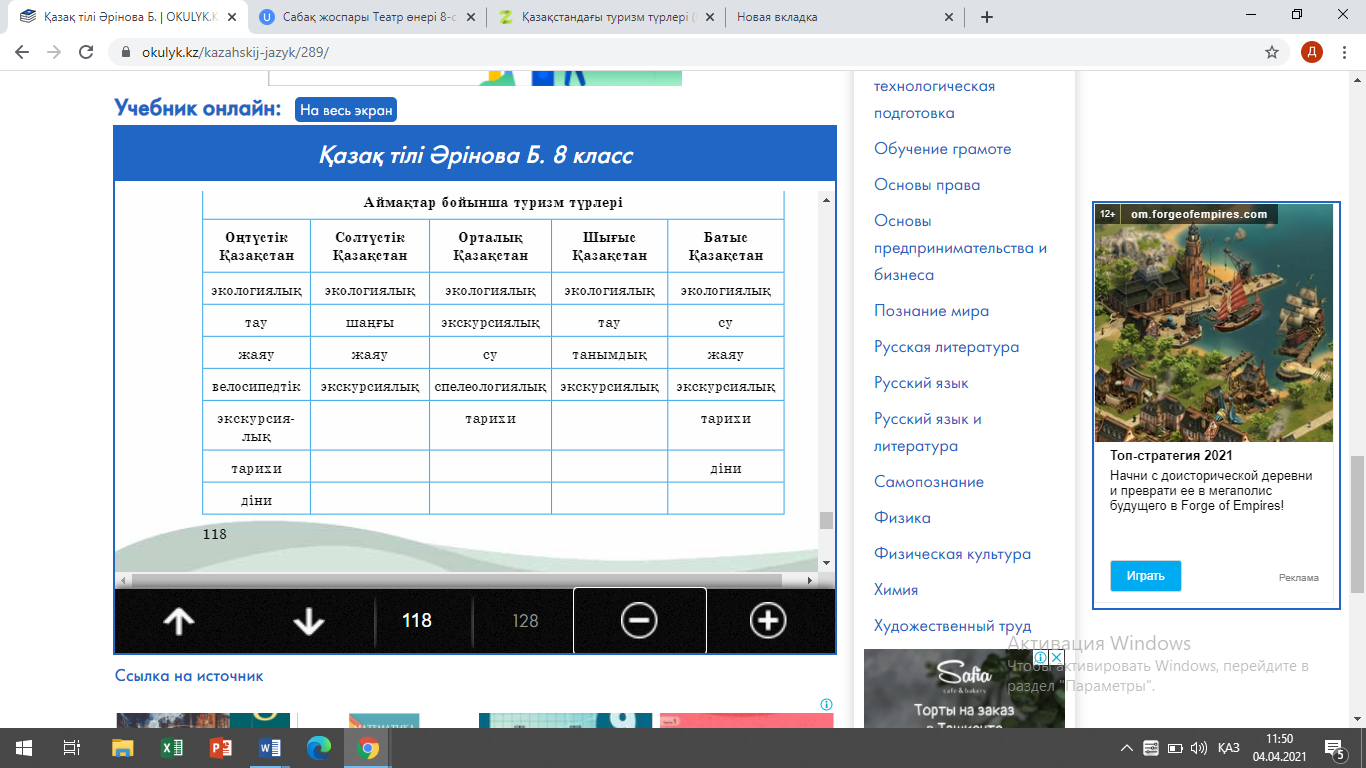Open Химия subject link
Screen dimensions: 1366x768
(x=896, y=590)
